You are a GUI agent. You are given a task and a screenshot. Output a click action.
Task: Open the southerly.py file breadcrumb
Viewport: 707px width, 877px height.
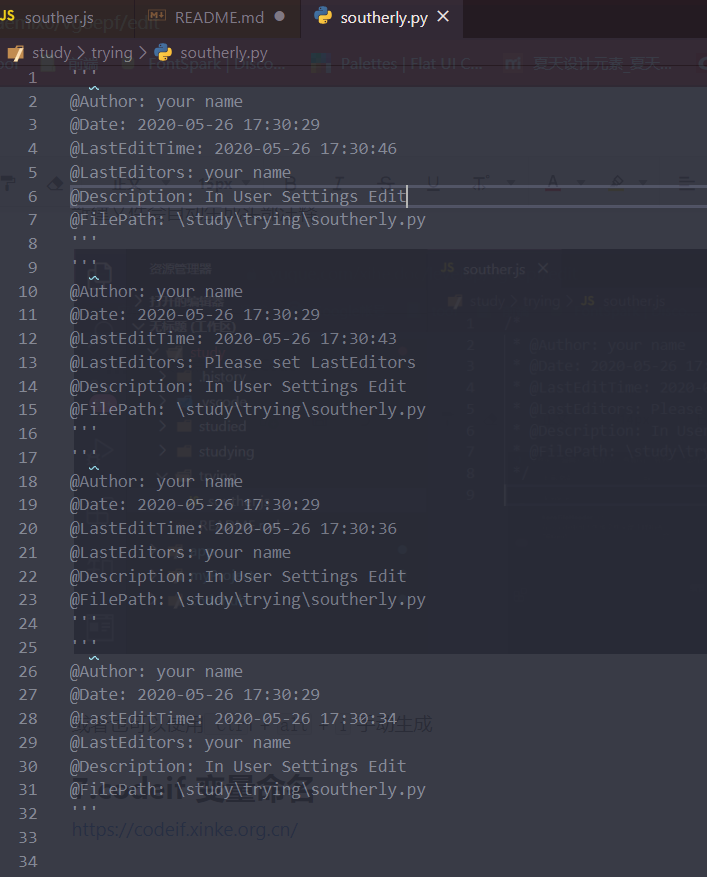pyautogui.click(x=224, y=53)
